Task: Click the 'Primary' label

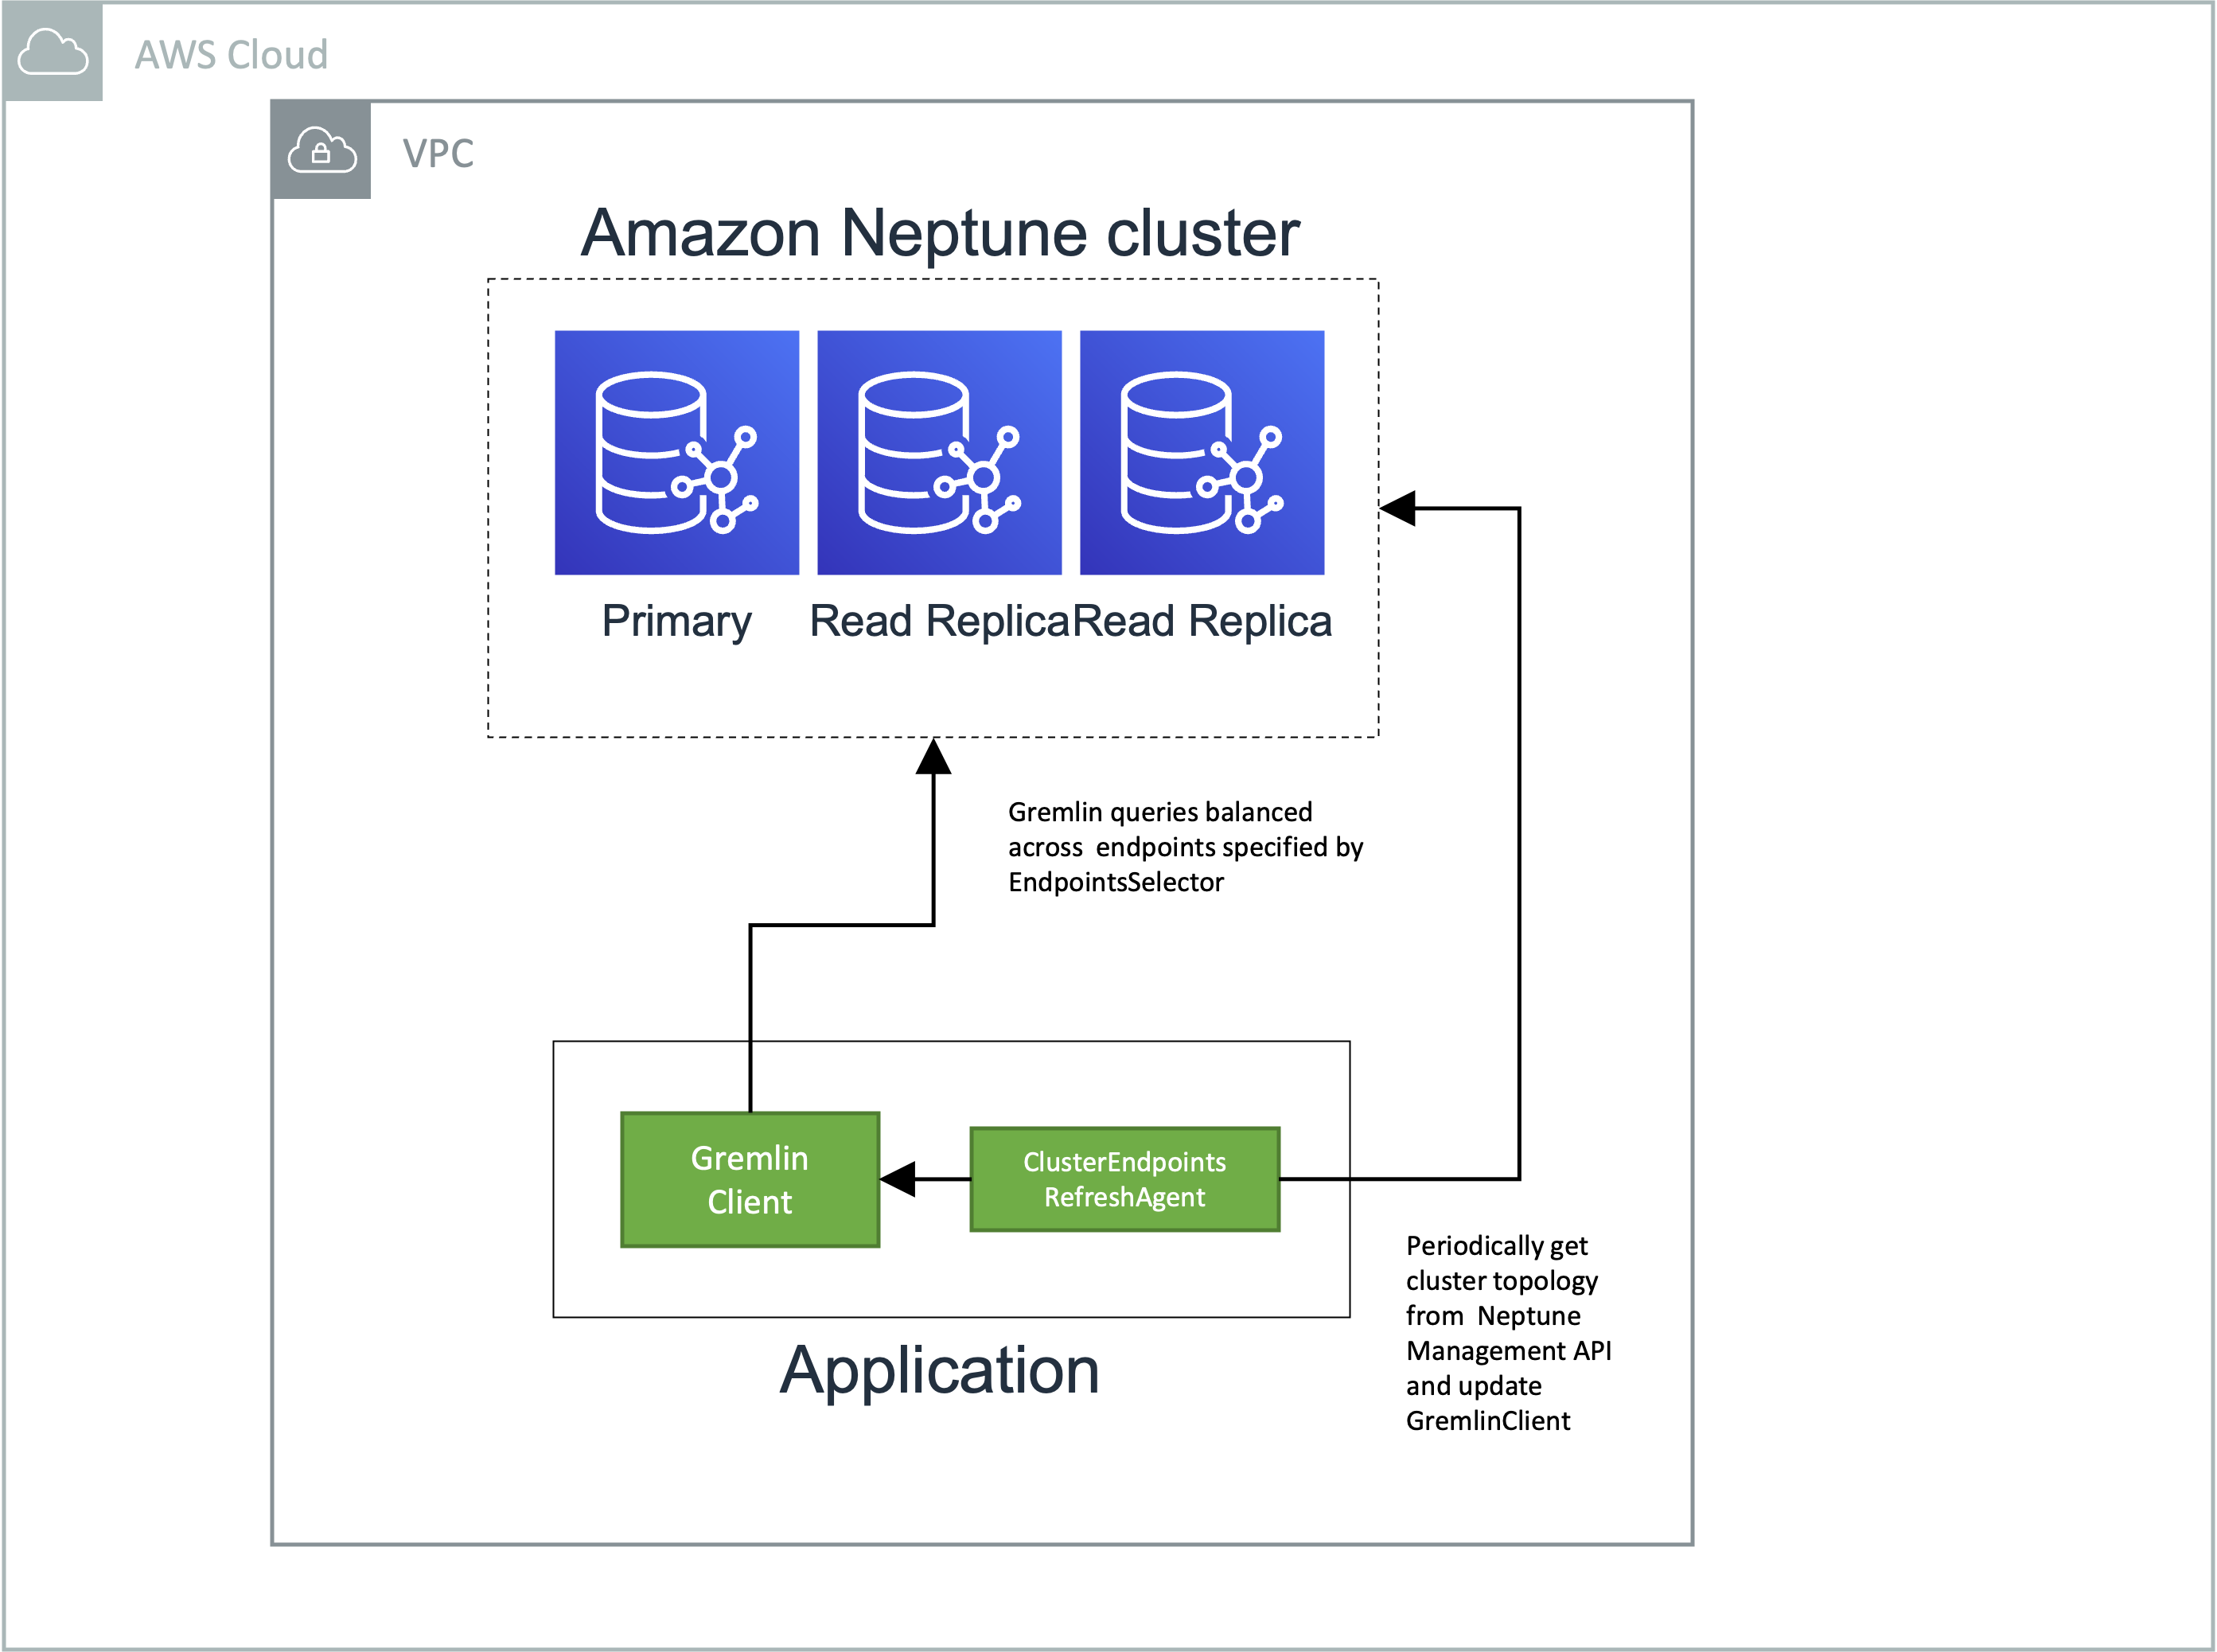Action: (676, 622)
